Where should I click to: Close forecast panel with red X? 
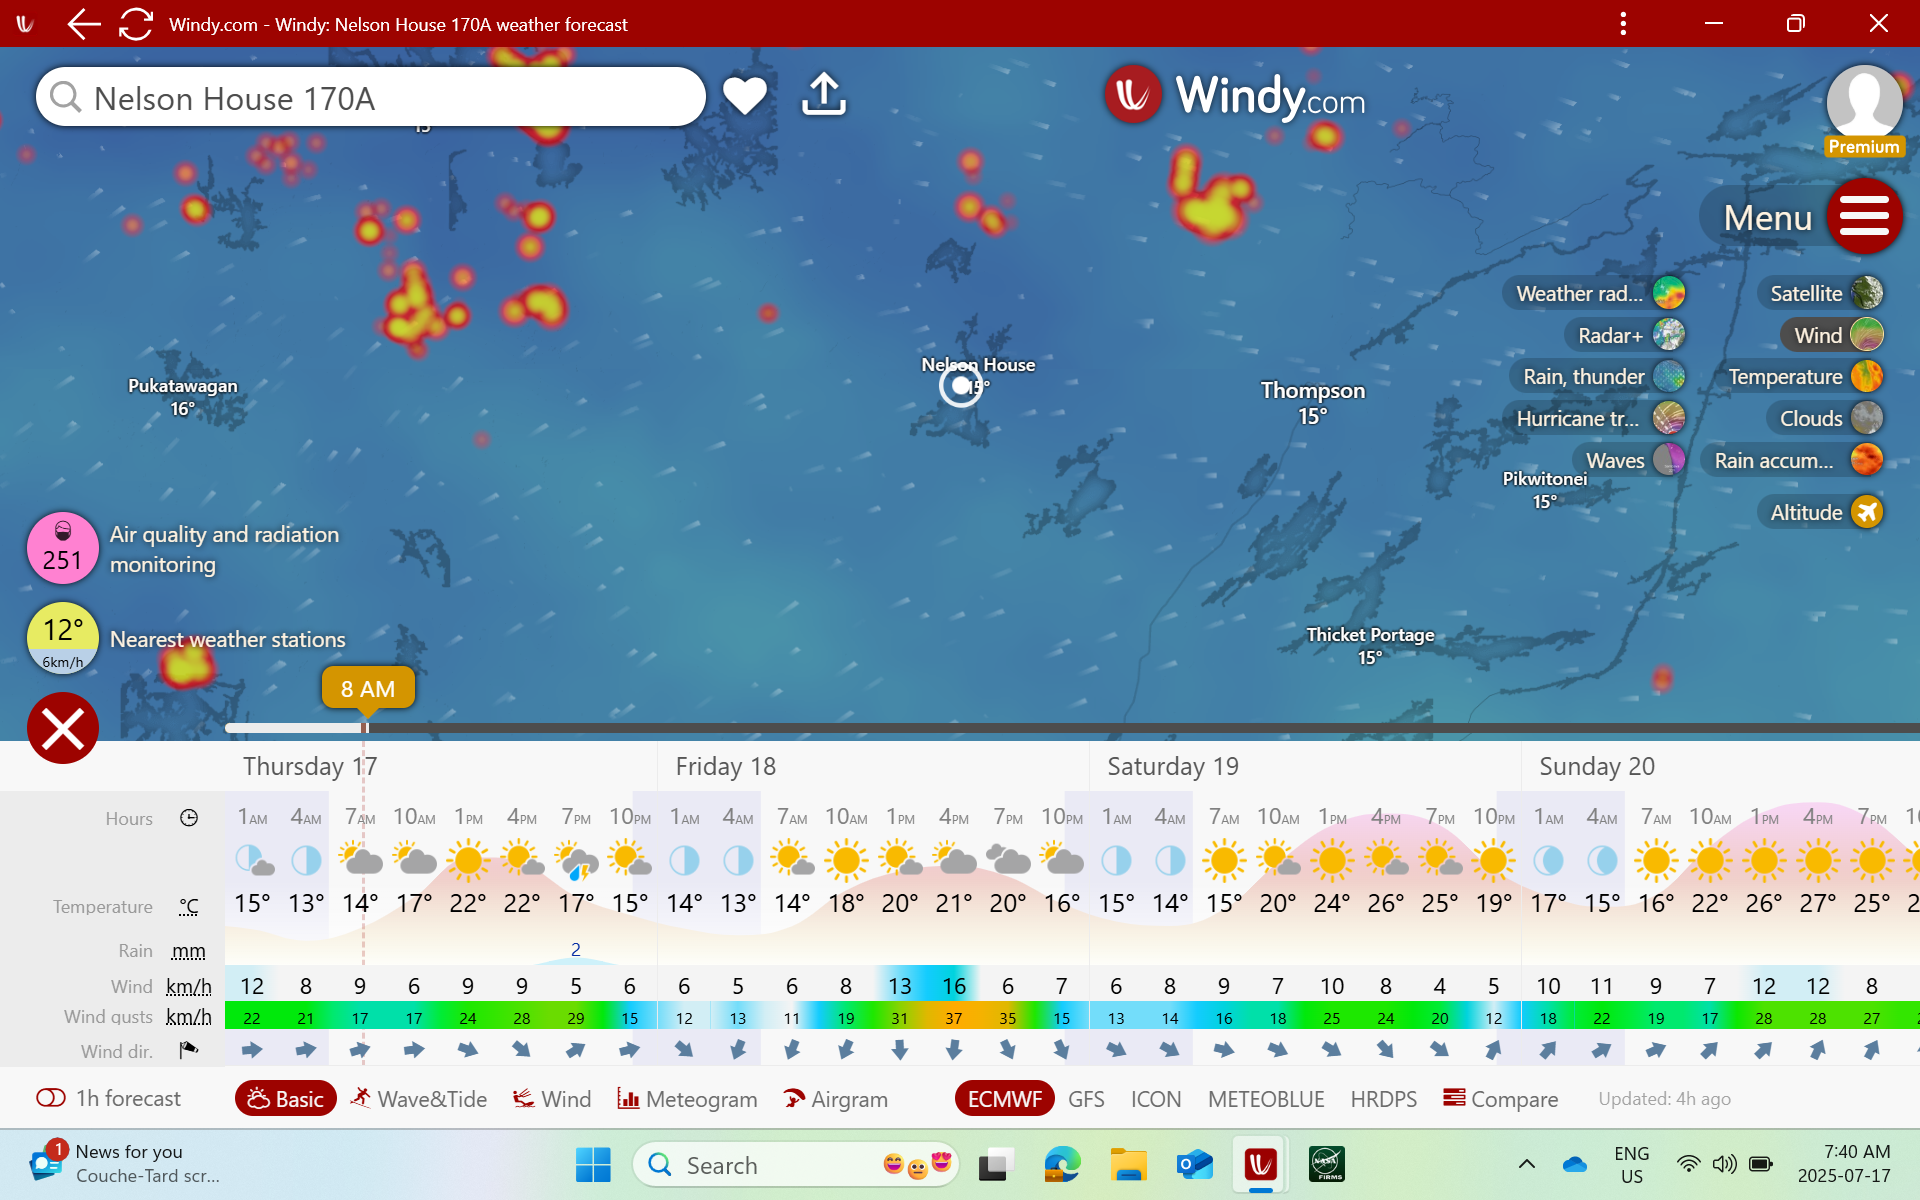point(62,728)
